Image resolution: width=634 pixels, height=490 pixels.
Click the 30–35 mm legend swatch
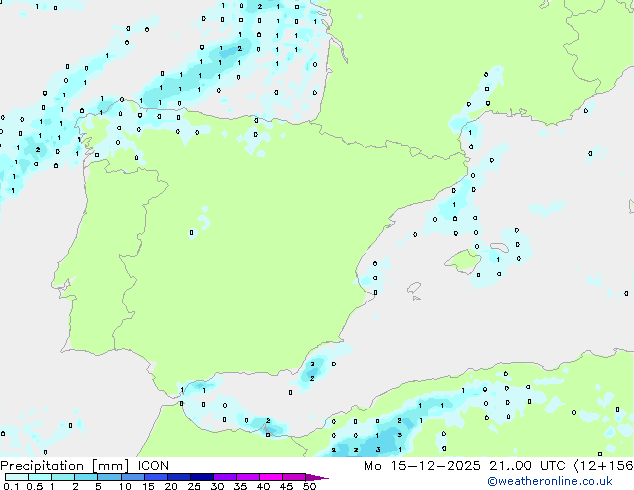224,477
